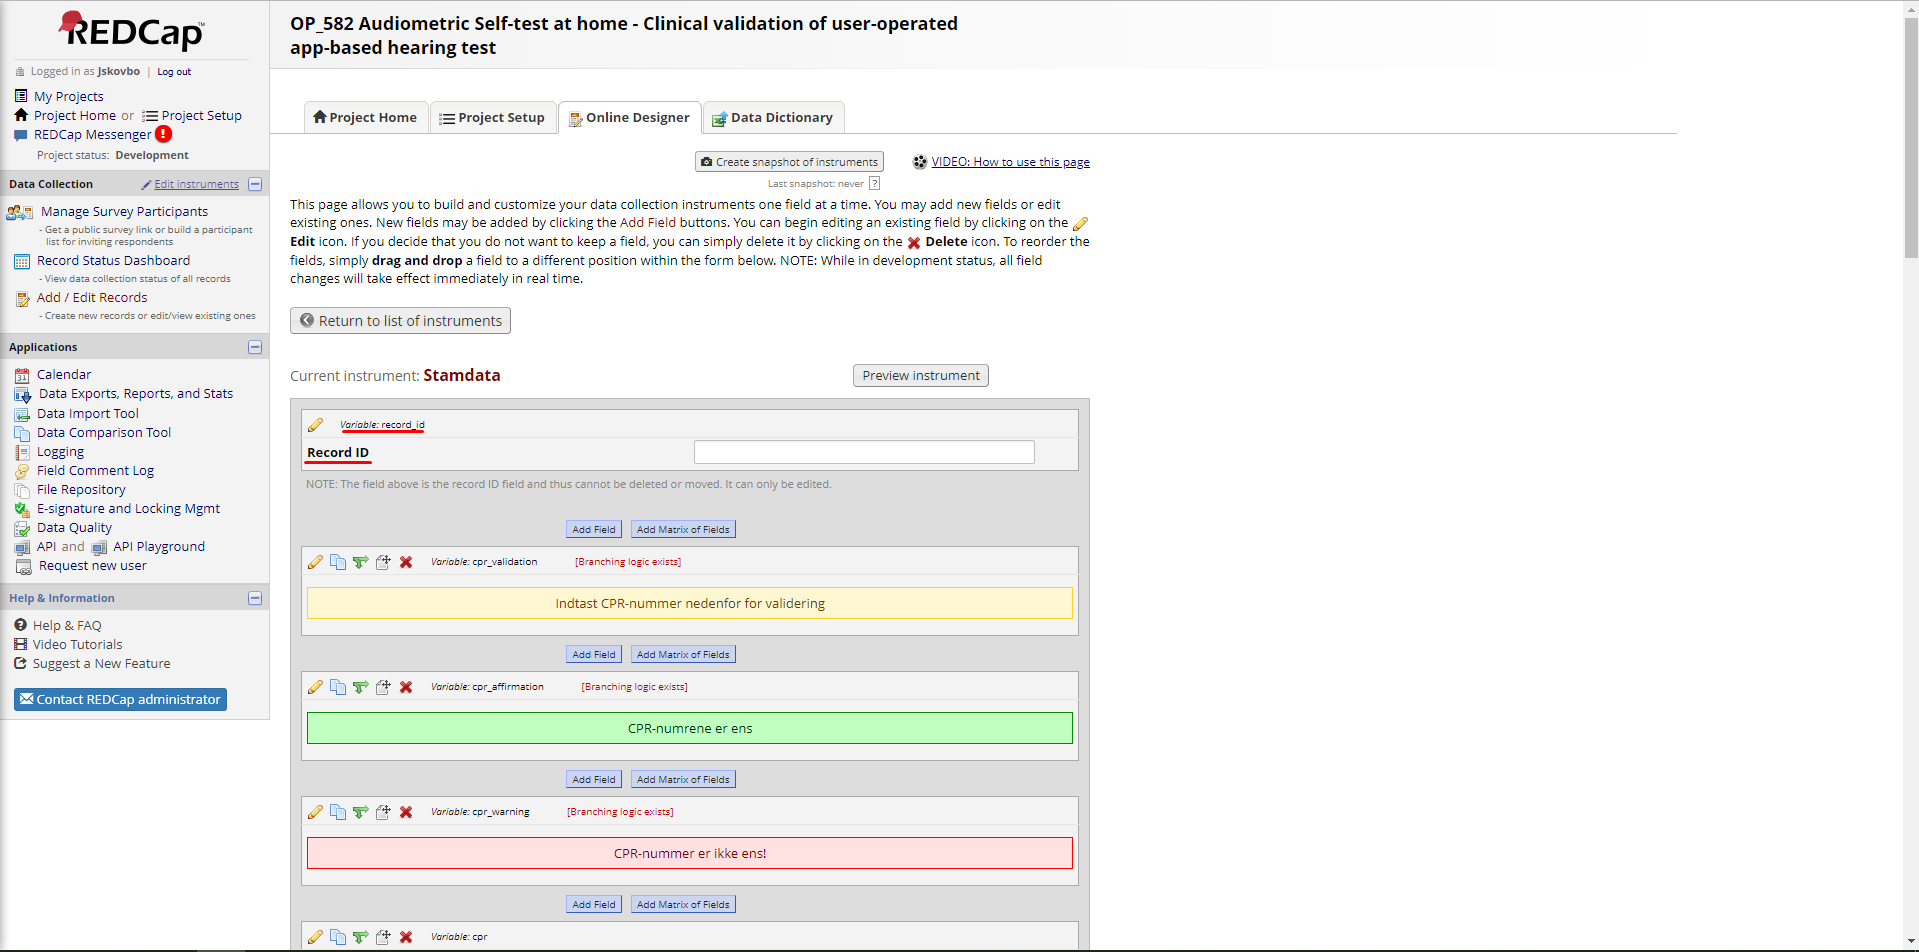
Task: Open Help & FAQ
Action: point(67,625)
